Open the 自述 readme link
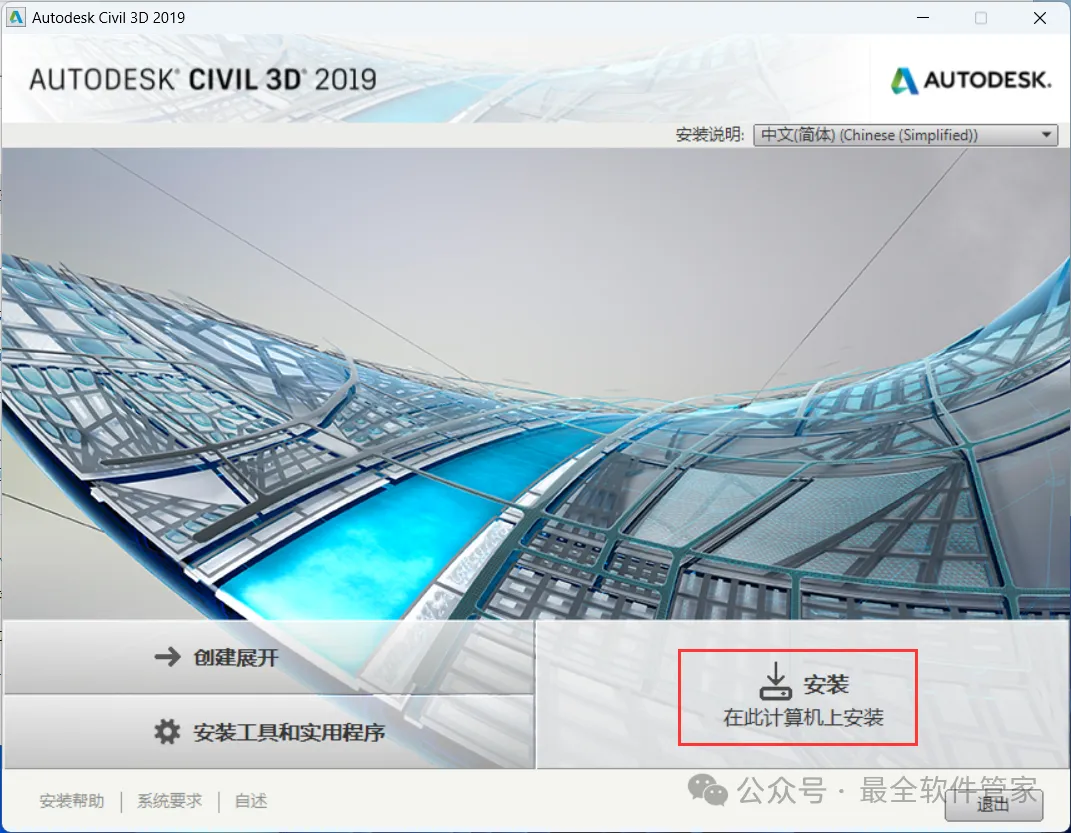Viewport: 1071px width, 833px height. pyautogui.click(x=251, y=801)
